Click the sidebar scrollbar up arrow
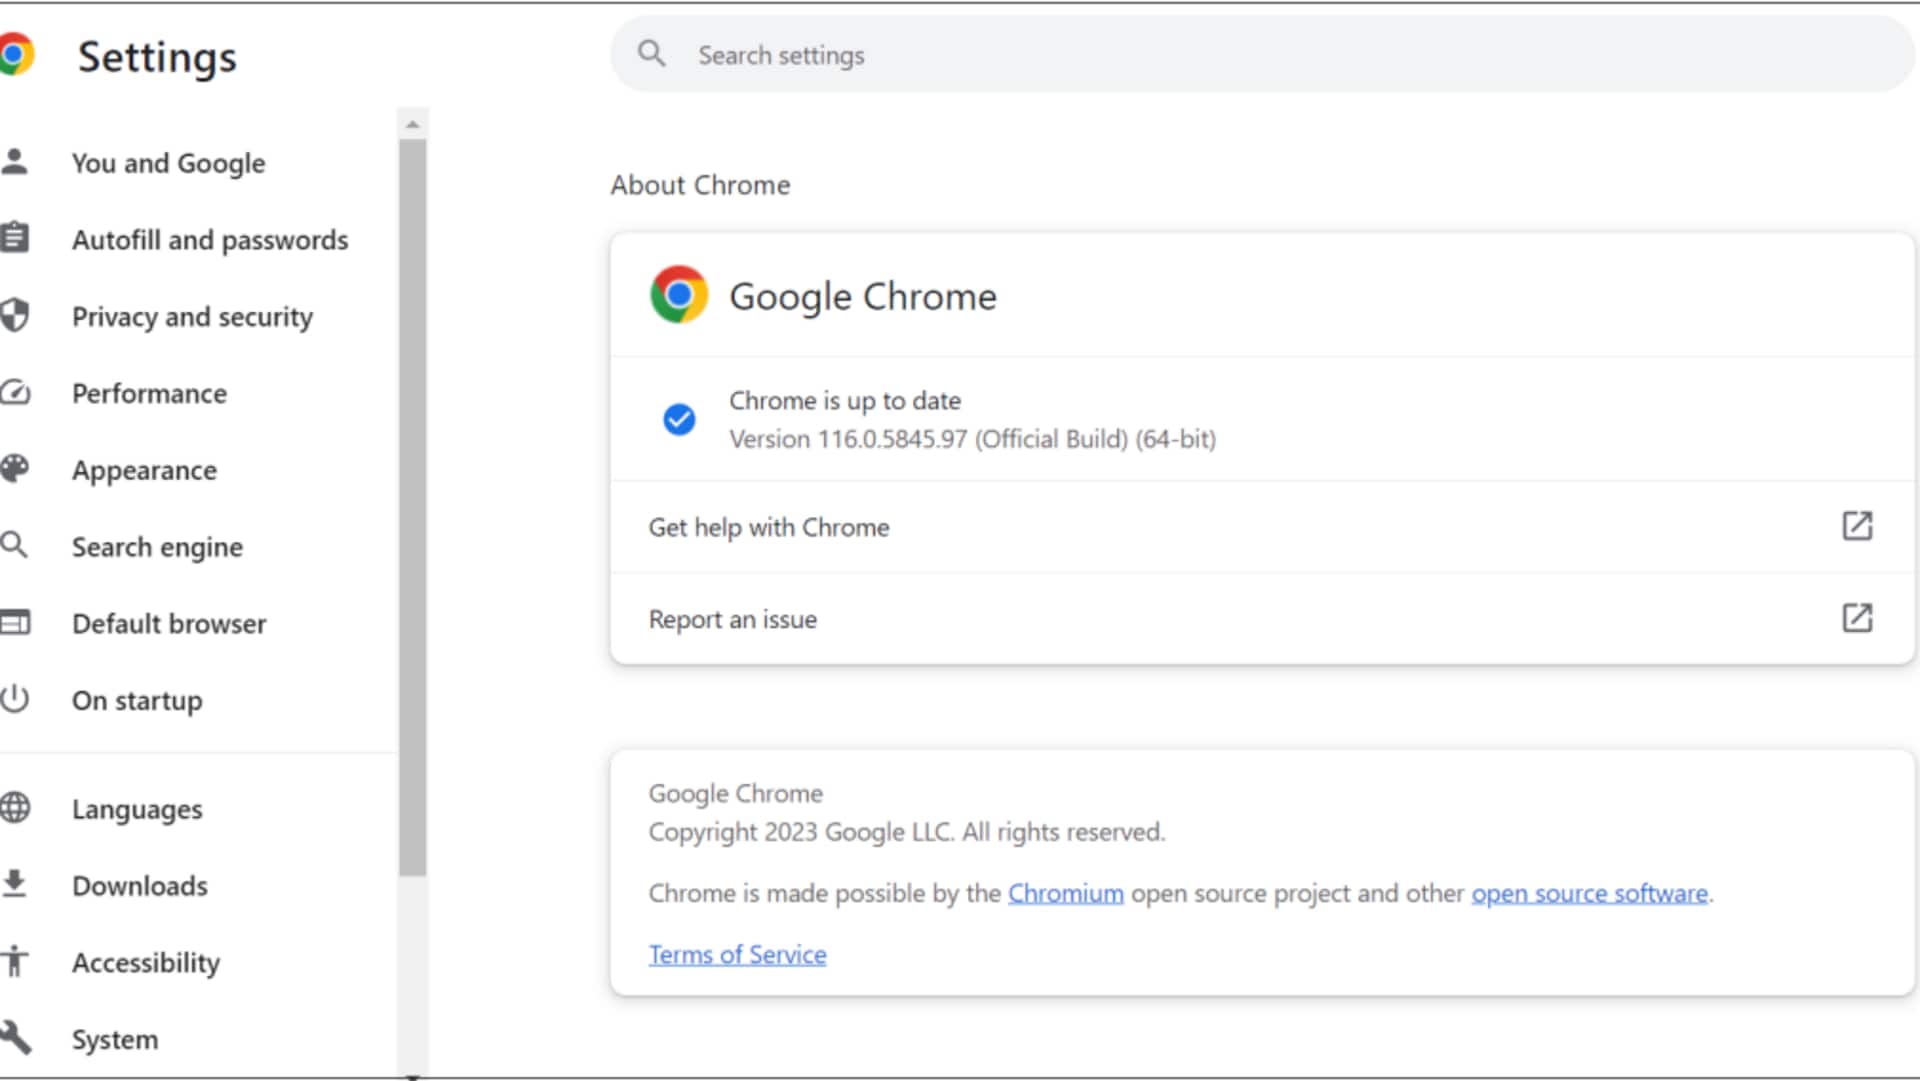This screenshot has height=1081, width=1920. click(x=412, y=124)
